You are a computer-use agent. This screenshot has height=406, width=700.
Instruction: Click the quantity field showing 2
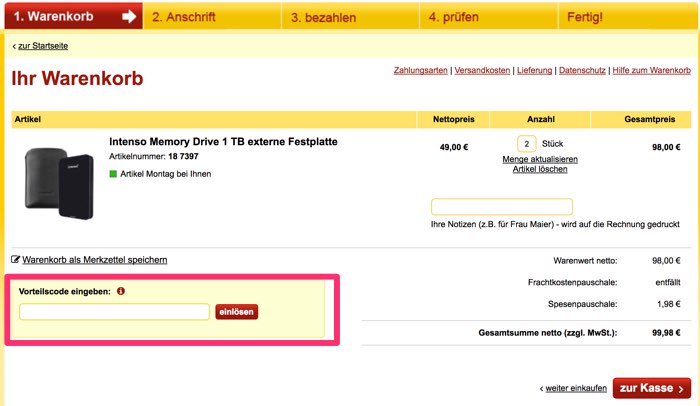click(526, 144)
